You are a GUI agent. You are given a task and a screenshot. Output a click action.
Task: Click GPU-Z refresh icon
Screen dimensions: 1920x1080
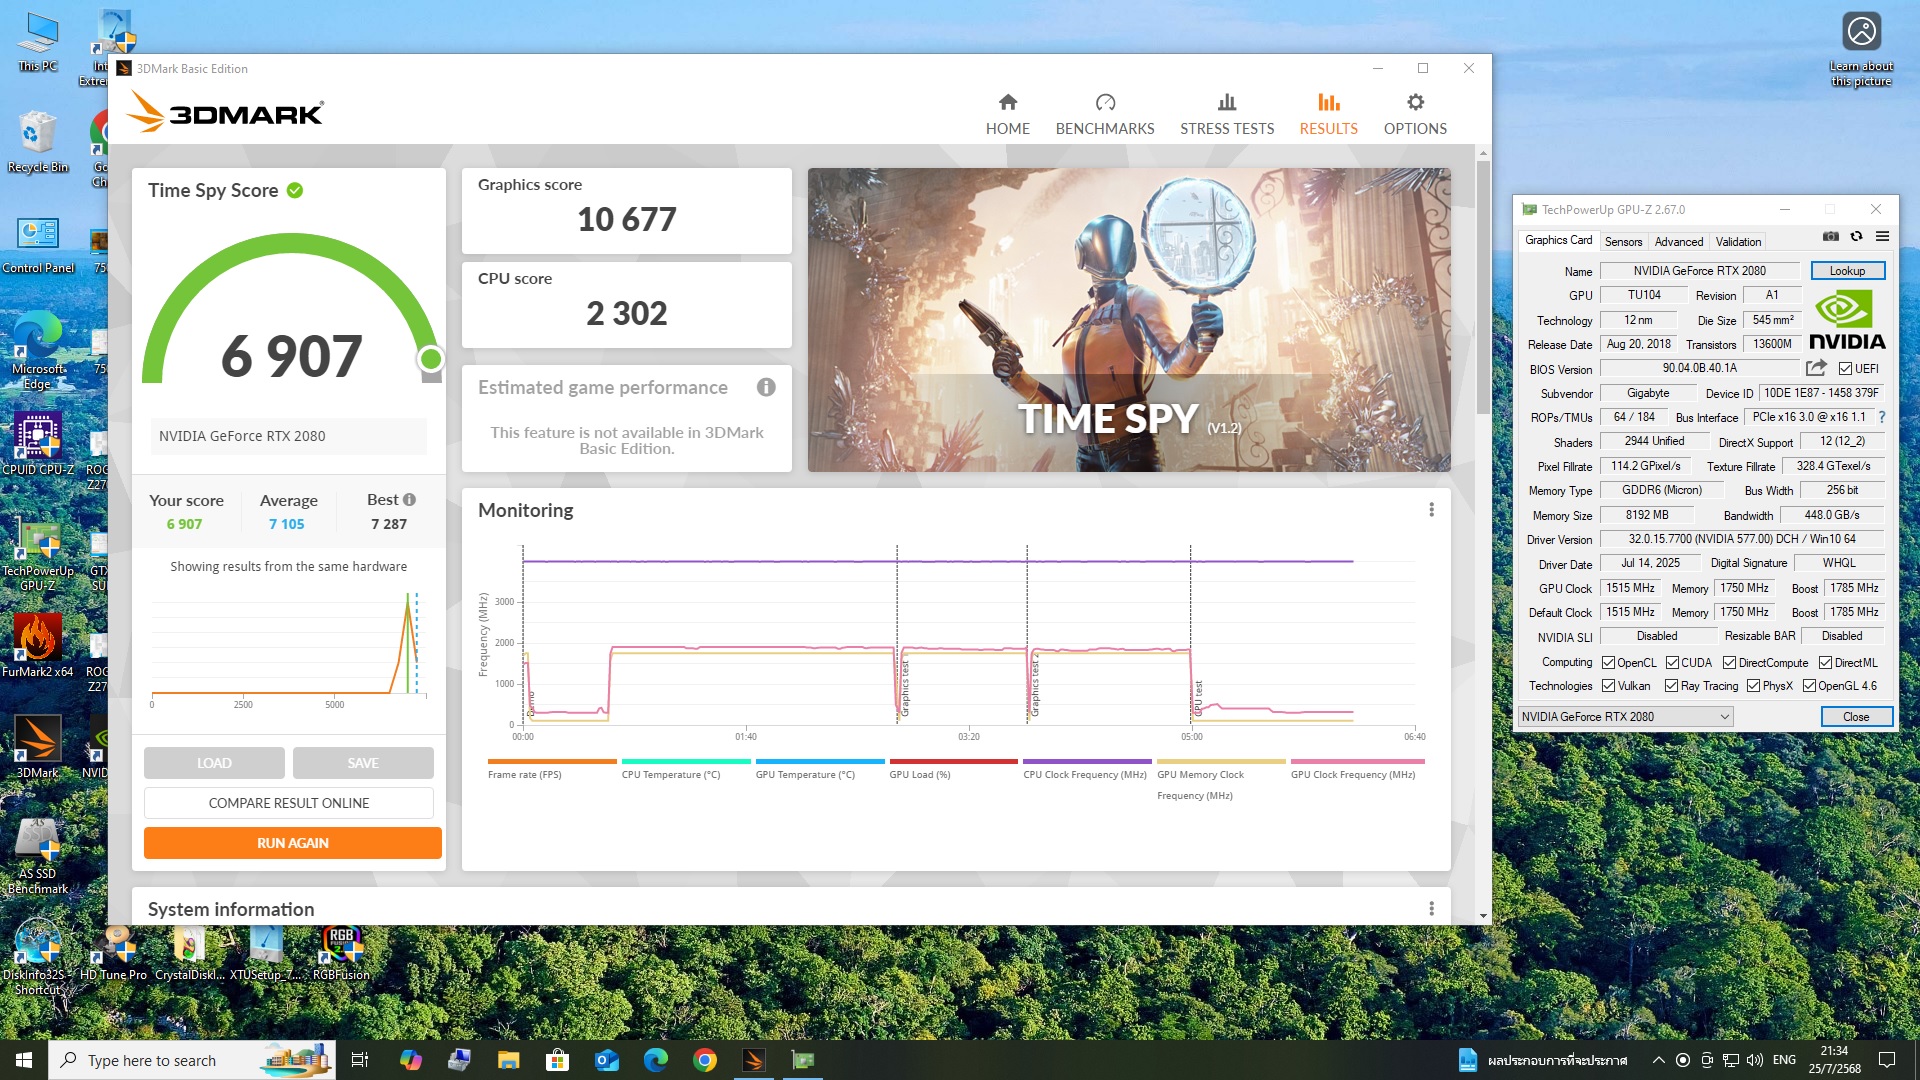tap(1856, 237)
